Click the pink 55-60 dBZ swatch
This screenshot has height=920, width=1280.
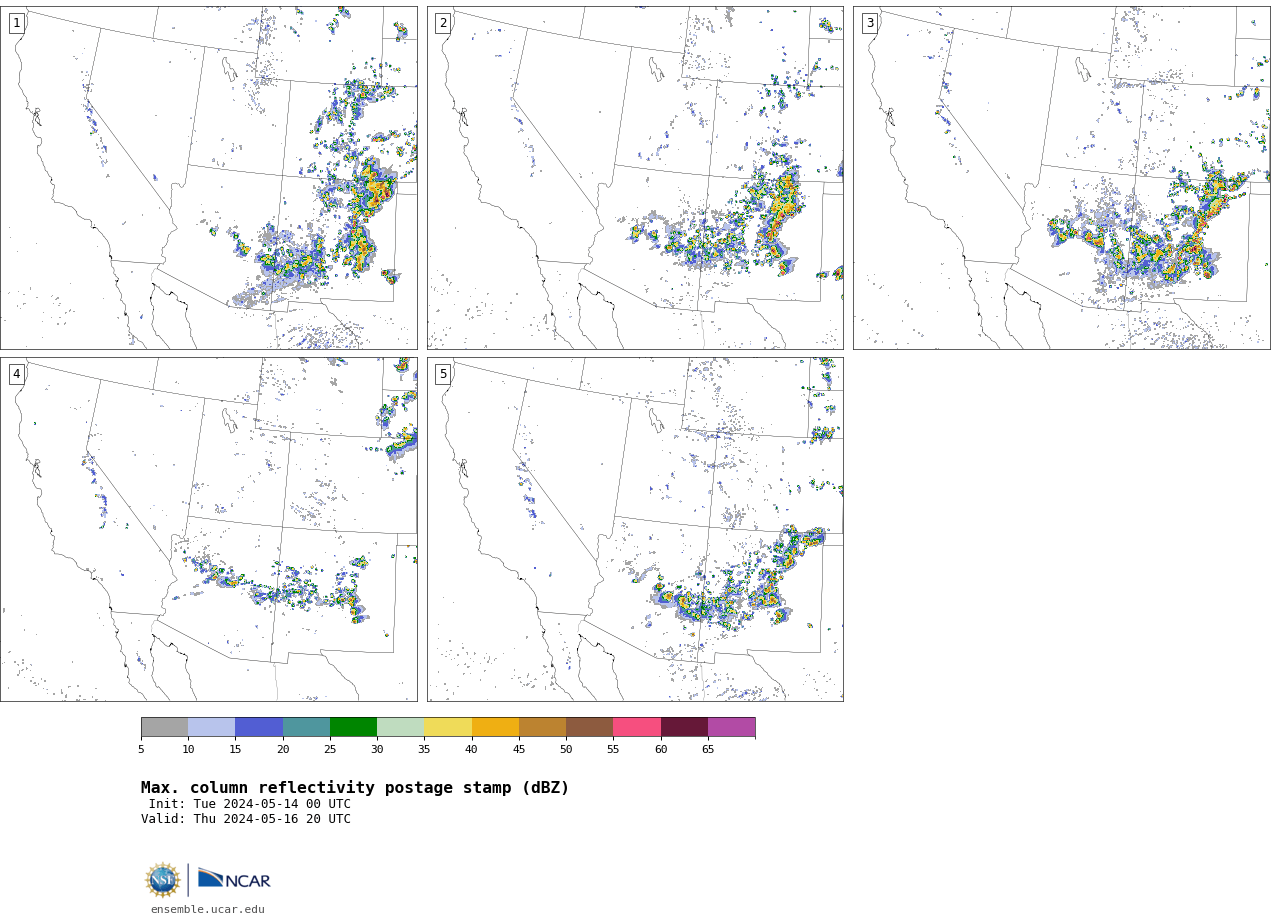[x=637, y=727]
